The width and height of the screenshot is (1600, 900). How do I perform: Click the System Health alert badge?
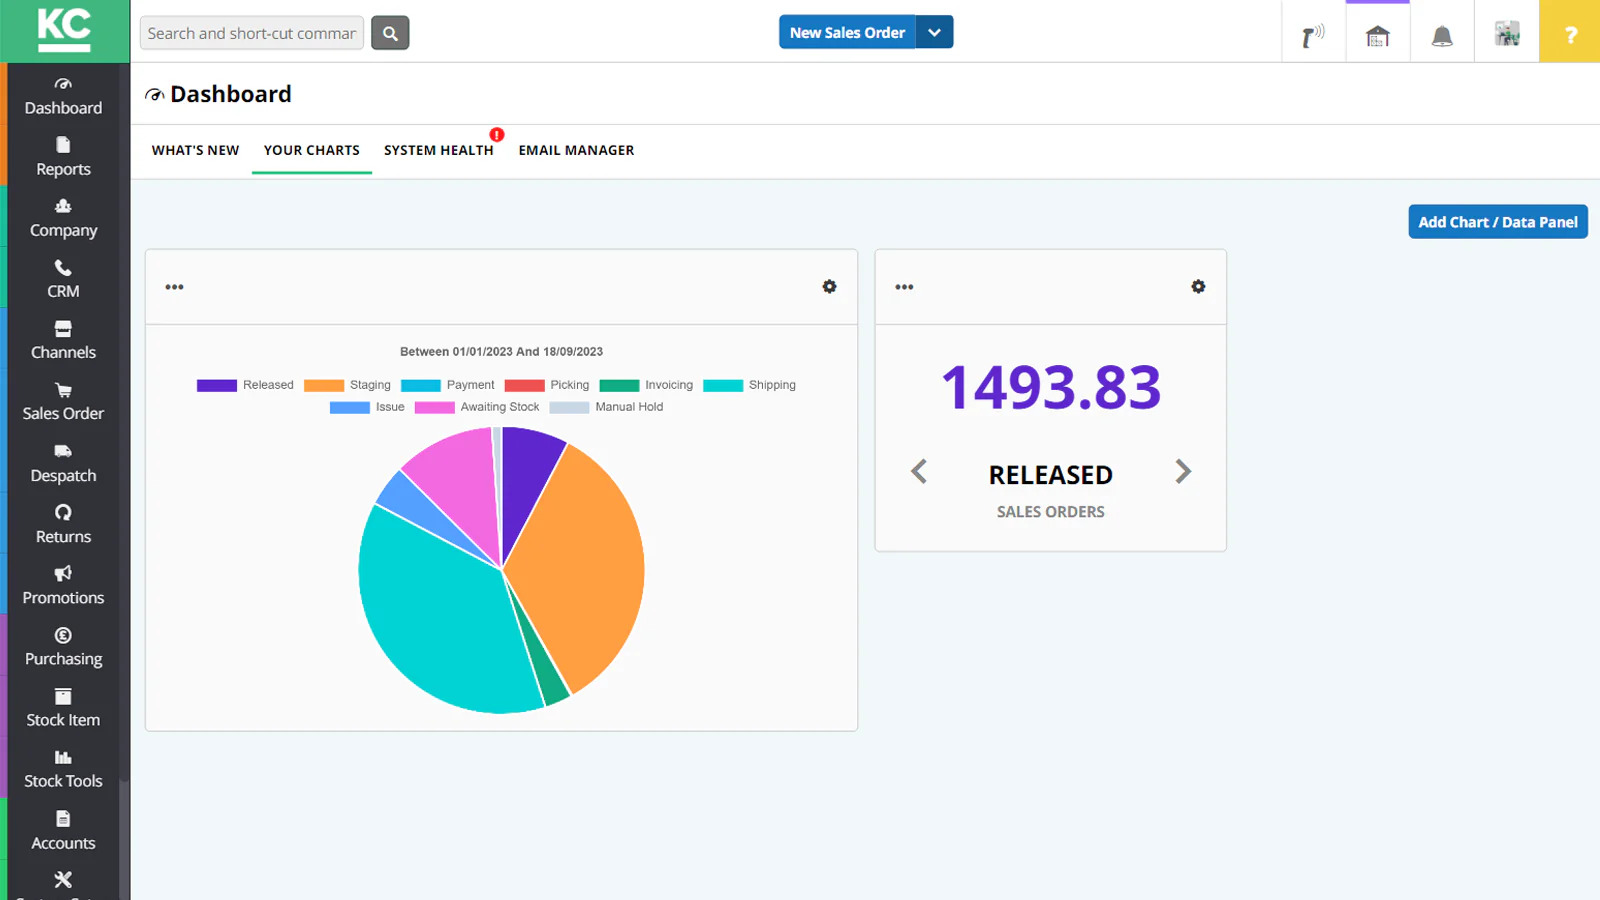coord(497,135)
